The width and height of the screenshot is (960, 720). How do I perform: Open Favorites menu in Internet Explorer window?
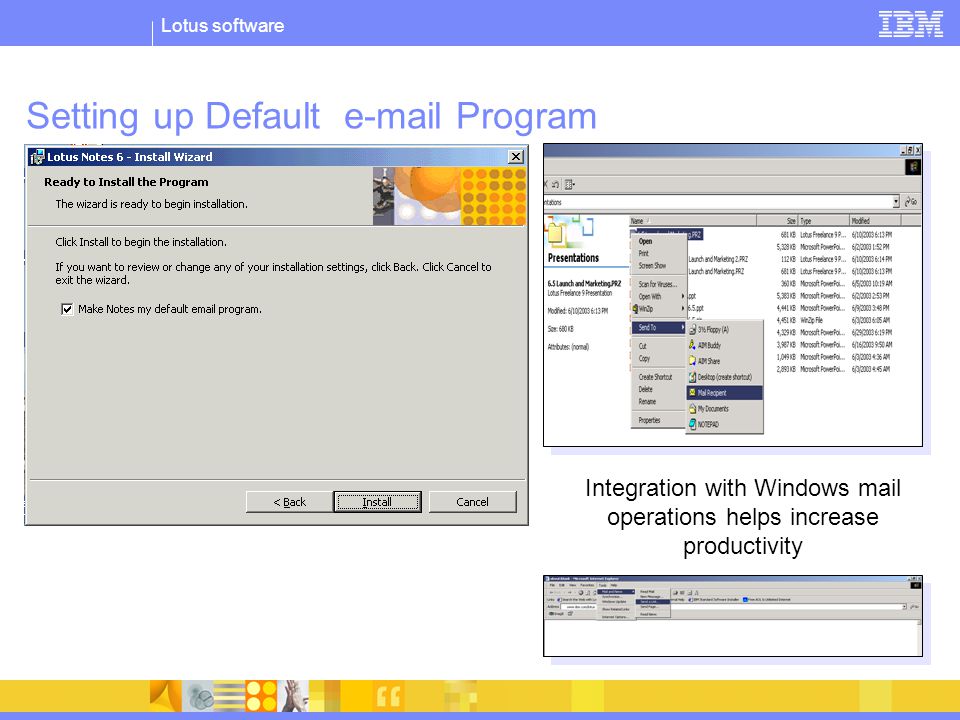pyautogui.click(x=587, y=585)
